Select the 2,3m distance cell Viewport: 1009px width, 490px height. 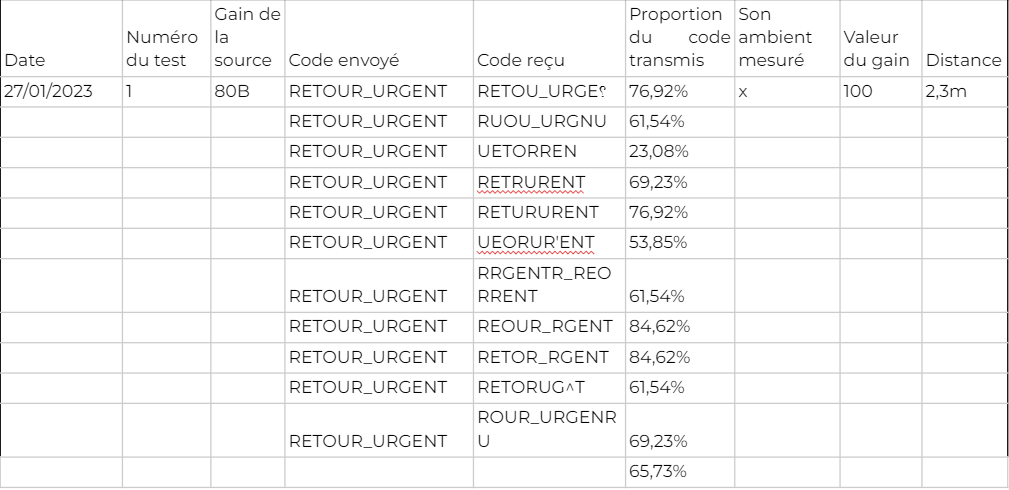[965, 91]
